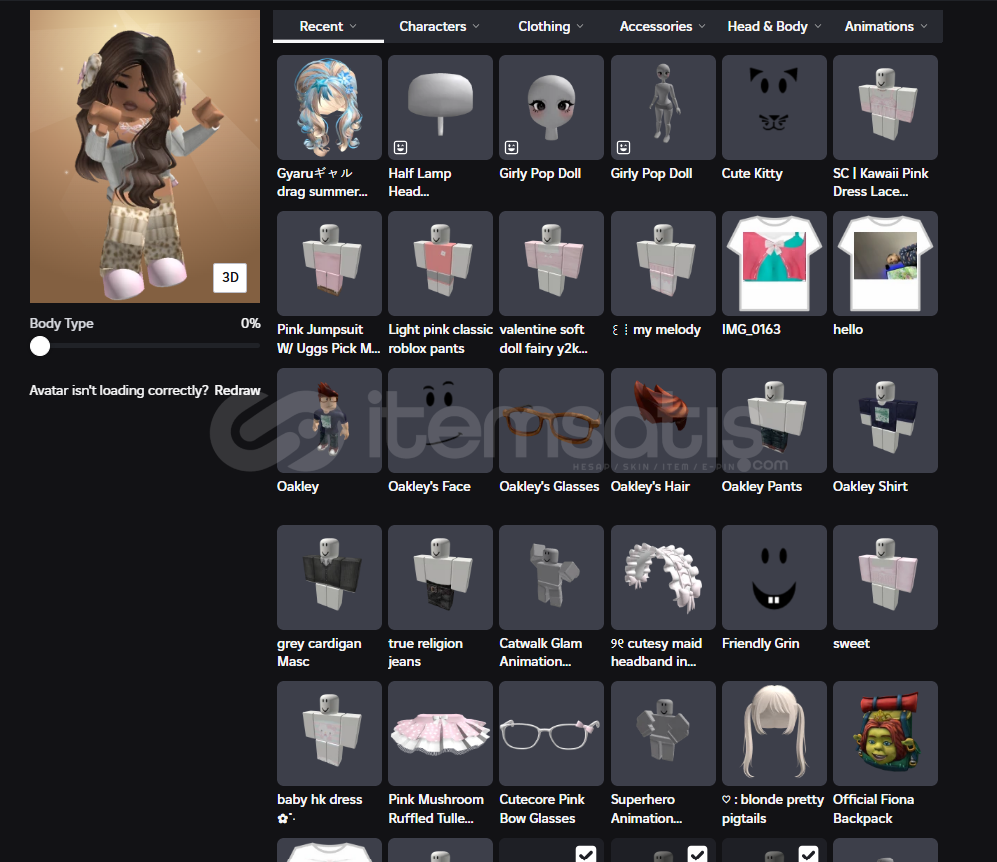Screen dimensions: 997x862
Task: Switch to the Characters tab
Action: [439, 26]
